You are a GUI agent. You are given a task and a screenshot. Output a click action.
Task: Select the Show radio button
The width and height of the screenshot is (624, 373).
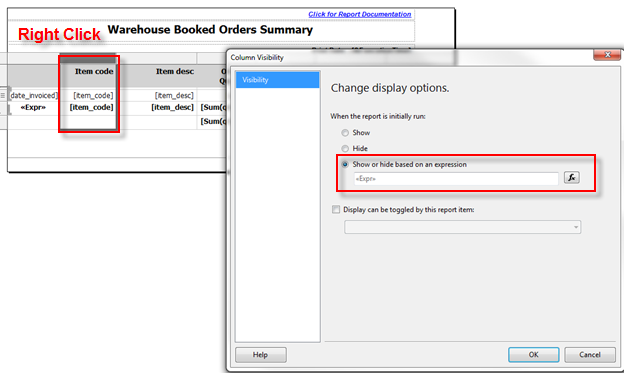coord(345,133)
